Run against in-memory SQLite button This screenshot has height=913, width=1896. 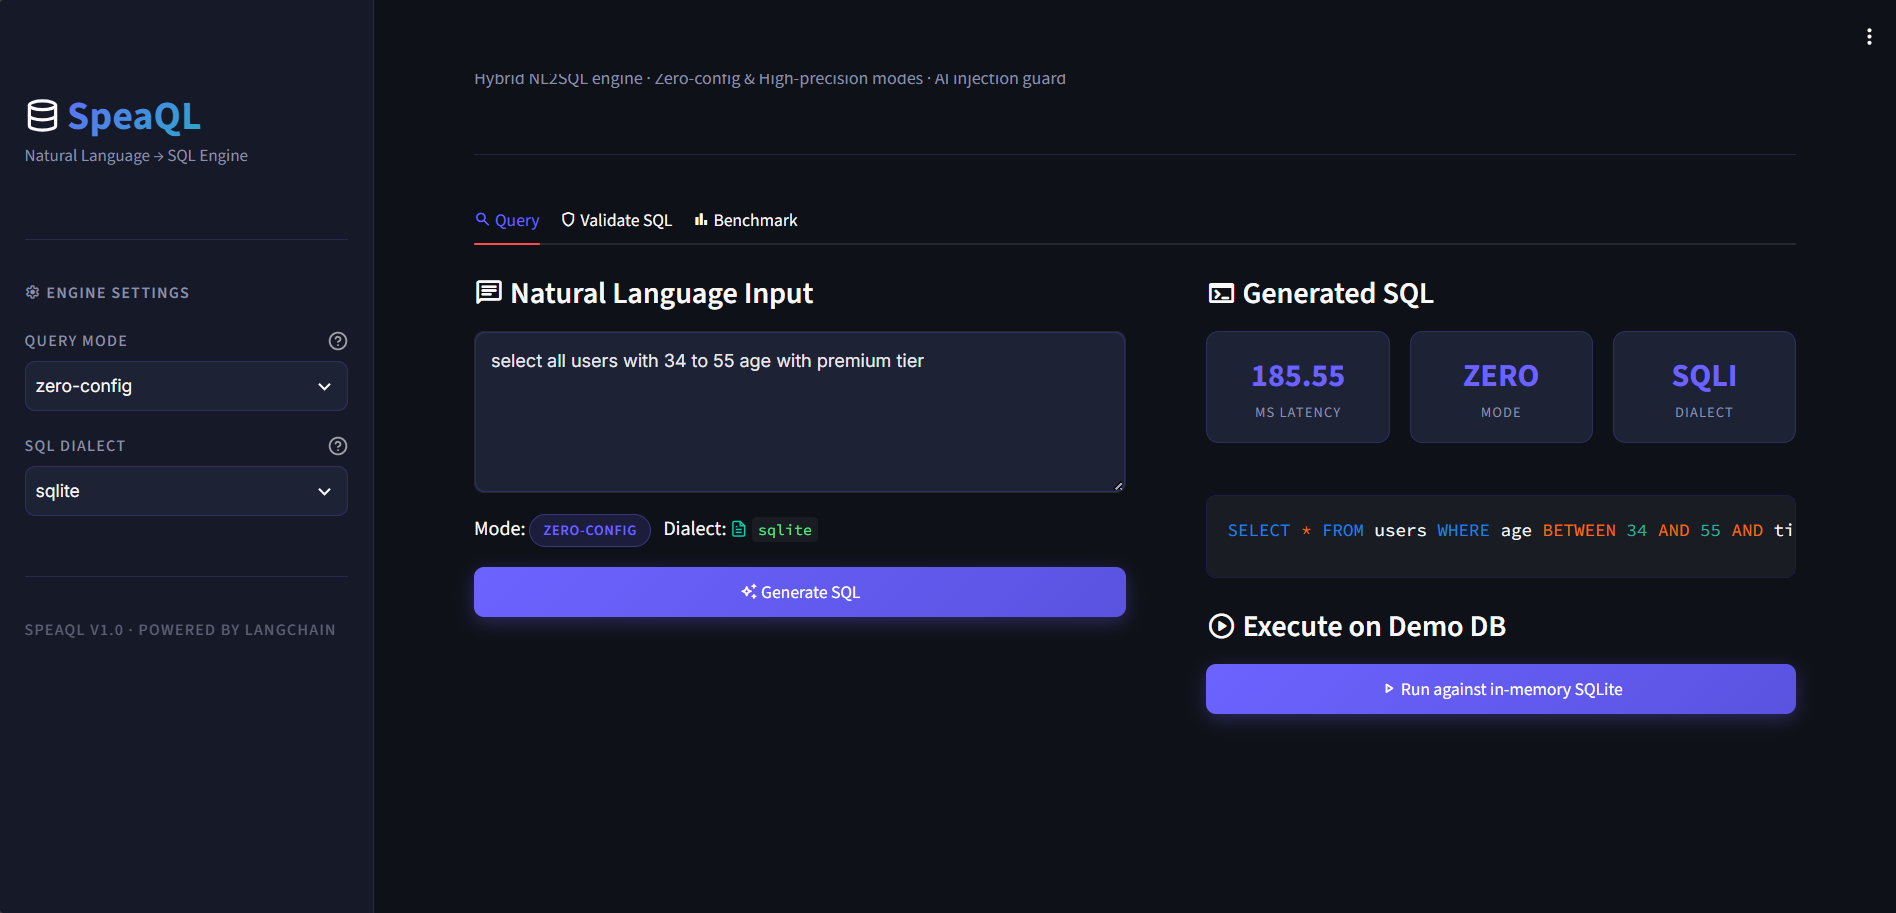click(1501, 689)
